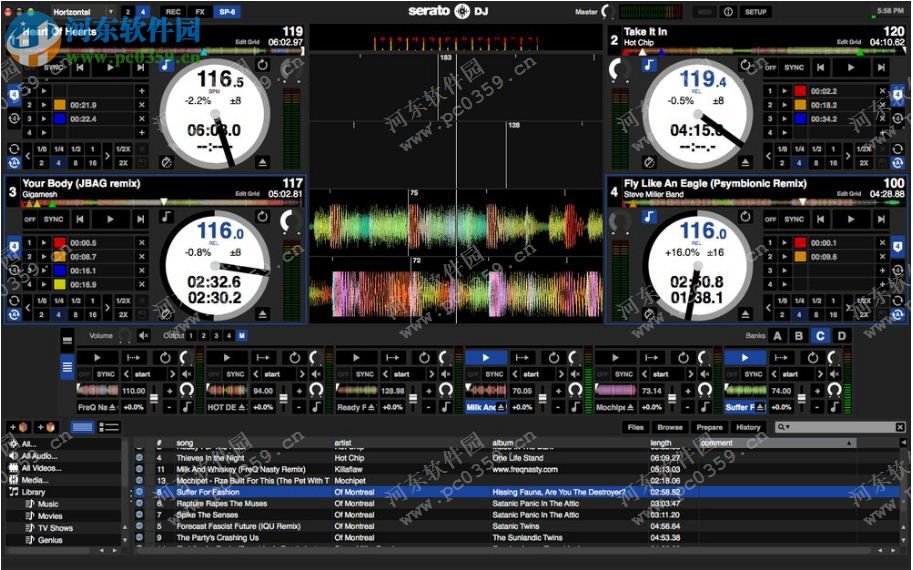Image resolution: width=913 pixels, height=570 pixels.
Task: Open the SETUP screen
Action: (x=756, y=12)
